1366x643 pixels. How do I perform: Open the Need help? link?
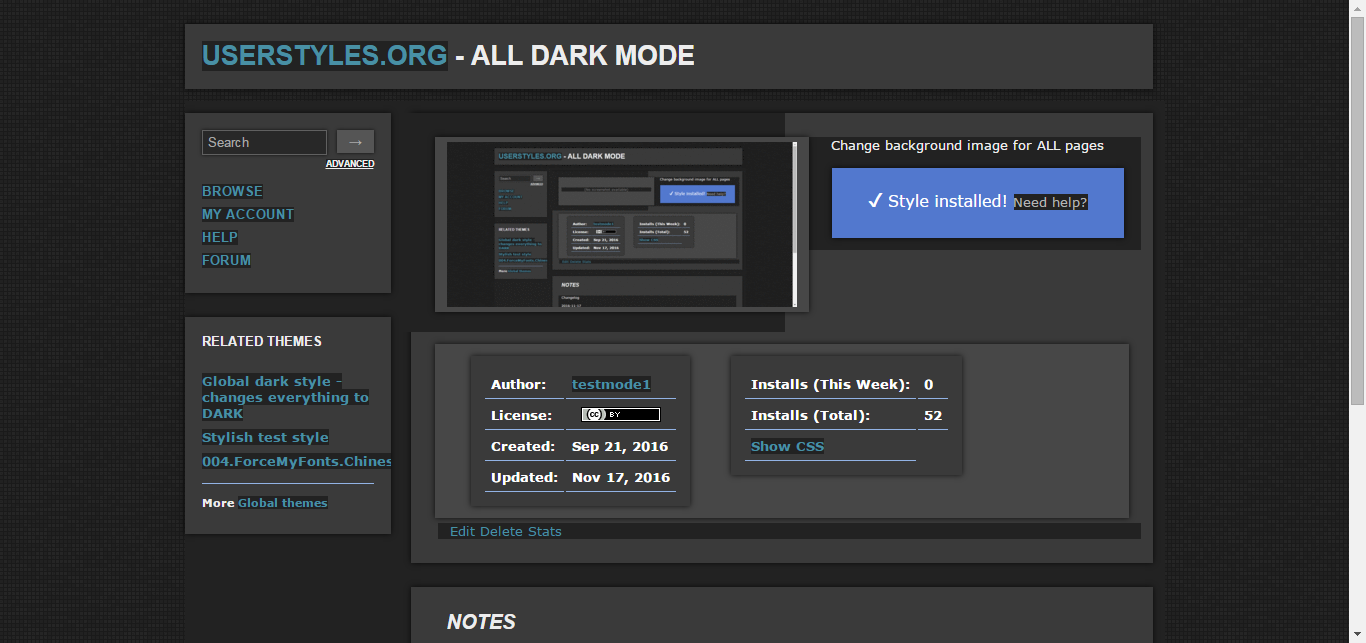(x=1050, y=202)
